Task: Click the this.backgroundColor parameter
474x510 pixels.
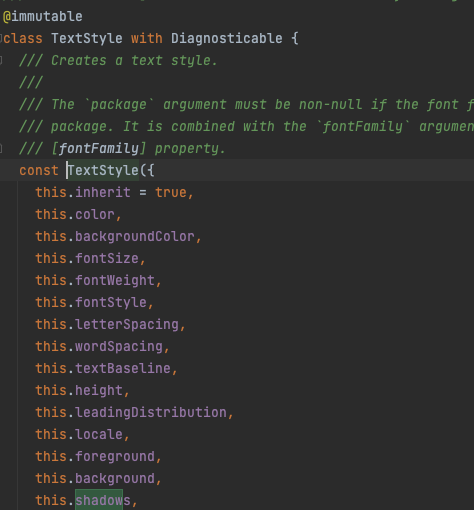Action: (x=118, y=236)
